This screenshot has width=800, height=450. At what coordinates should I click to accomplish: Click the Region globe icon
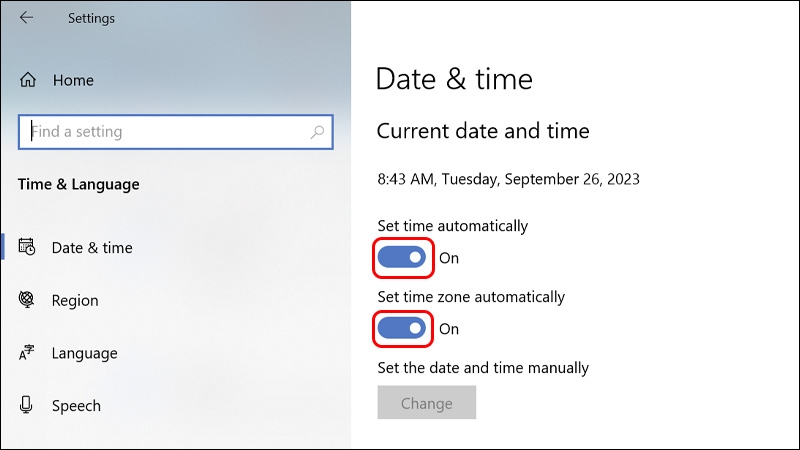27,300
